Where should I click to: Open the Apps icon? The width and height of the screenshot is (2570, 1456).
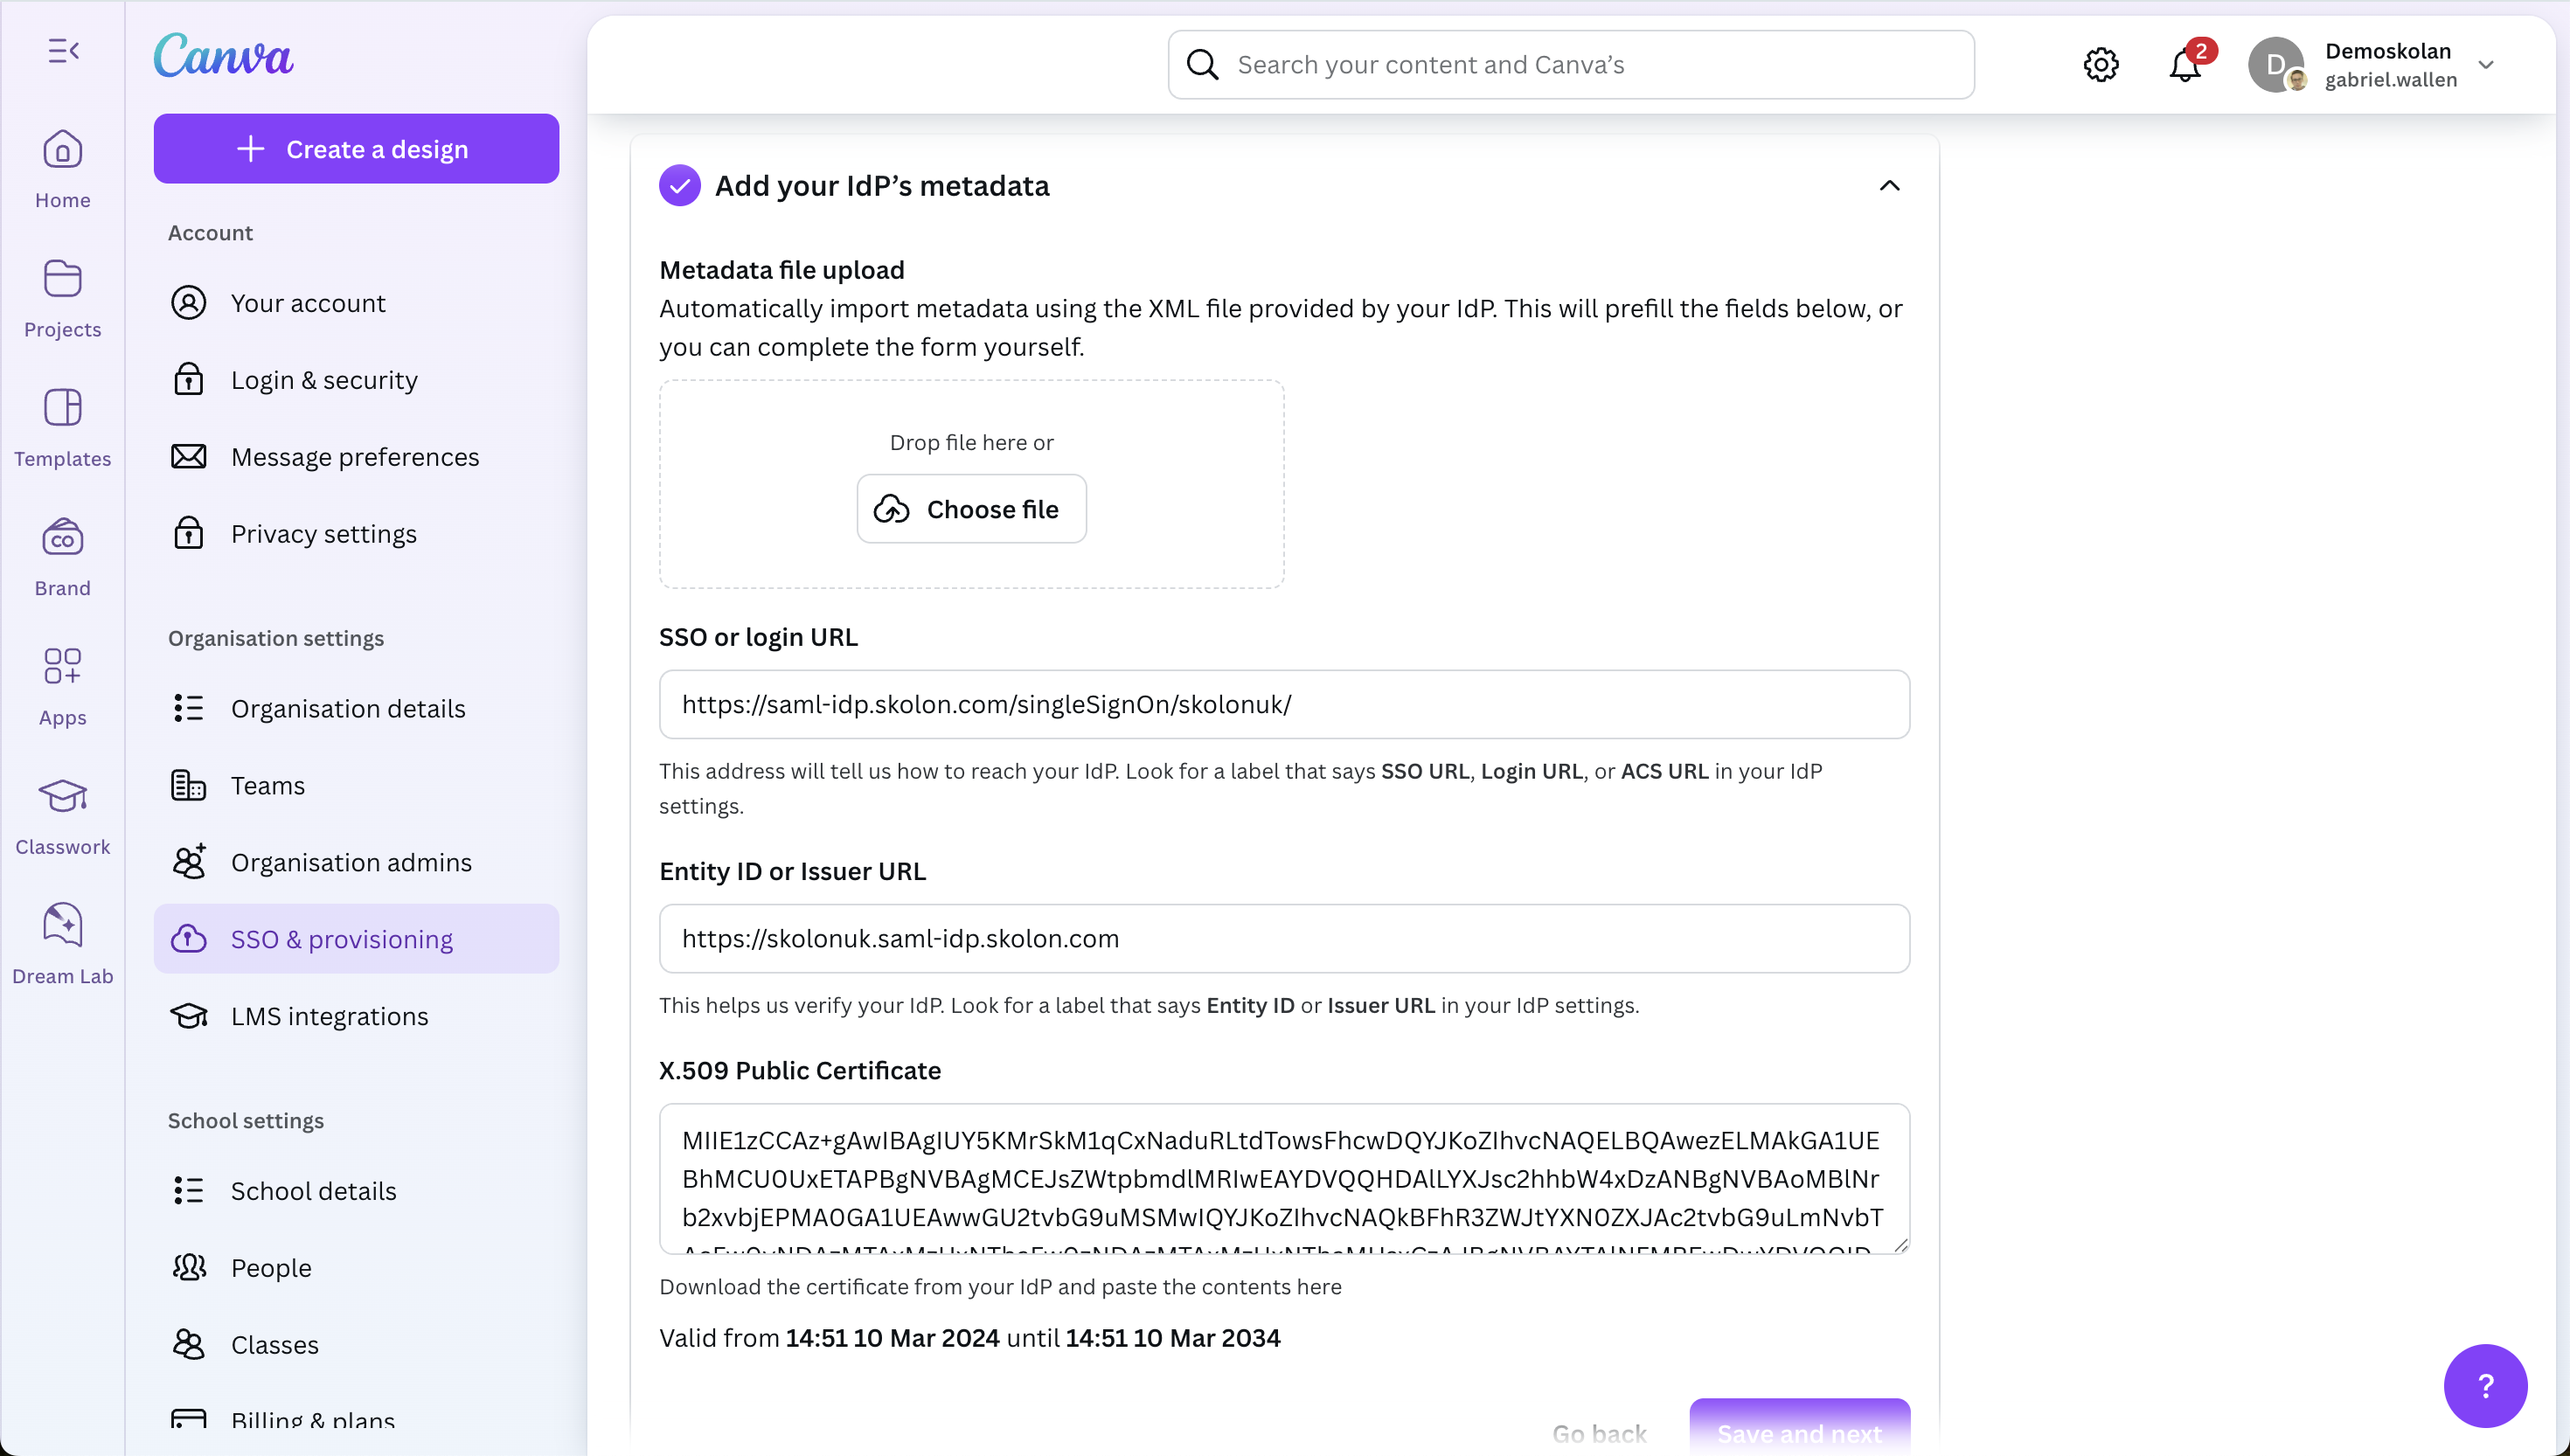(62, 685)
